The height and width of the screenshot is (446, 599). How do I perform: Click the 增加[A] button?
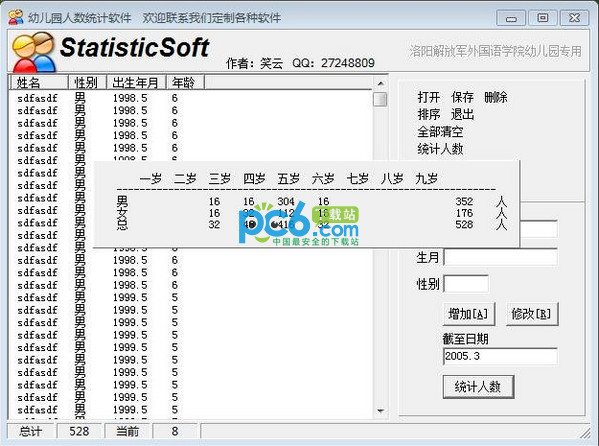coord(469,314)
